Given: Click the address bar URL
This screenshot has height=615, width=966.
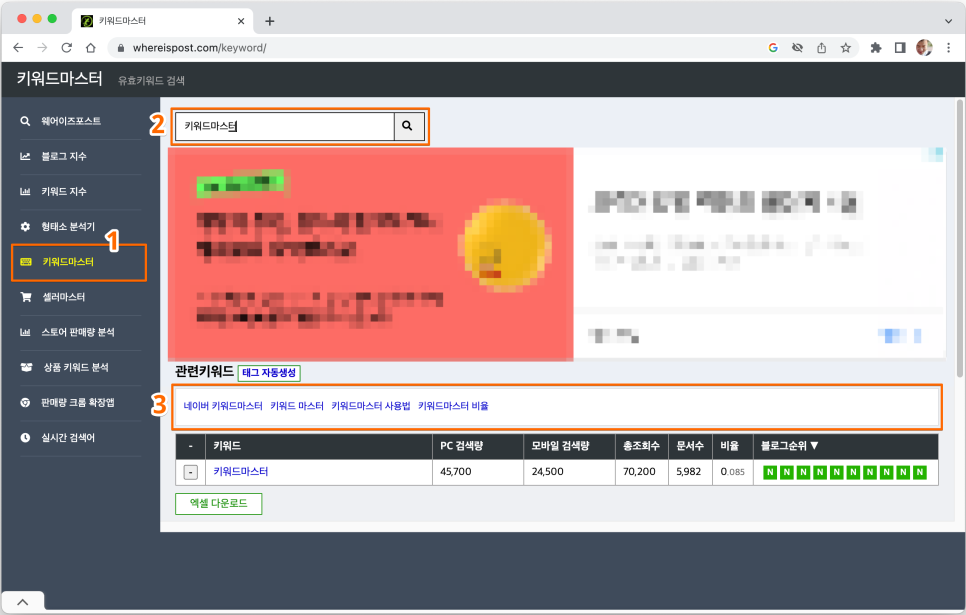Looking at the screenshot, I should pyautogui.click(x=200, y=47).
